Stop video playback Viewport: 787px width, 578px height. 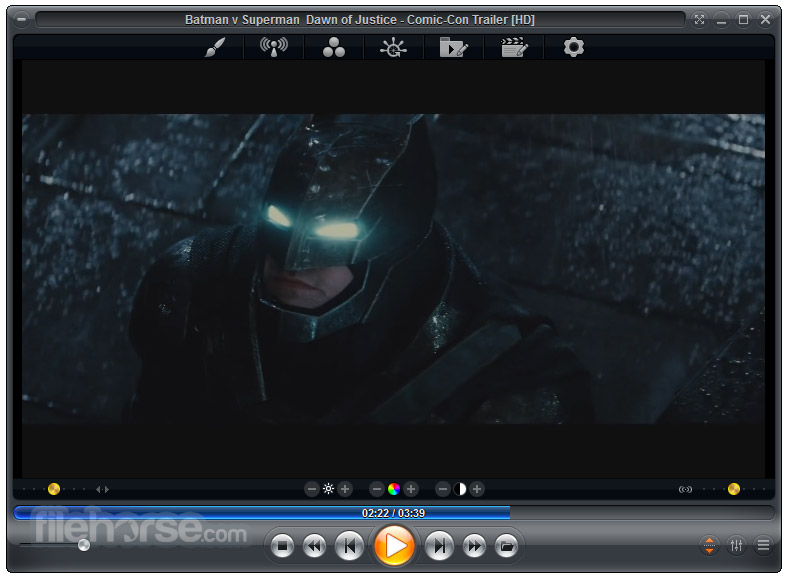pos(282,545)
